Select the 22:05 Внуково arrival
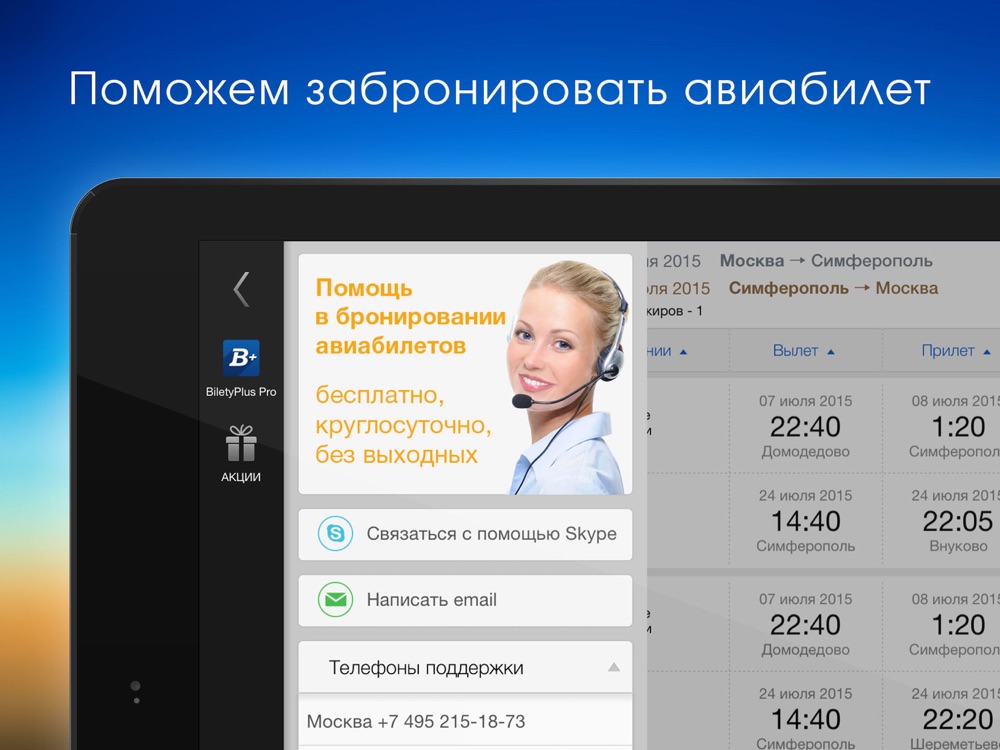The height and width of the screenshot is (750, 1000). click(958, 521)
